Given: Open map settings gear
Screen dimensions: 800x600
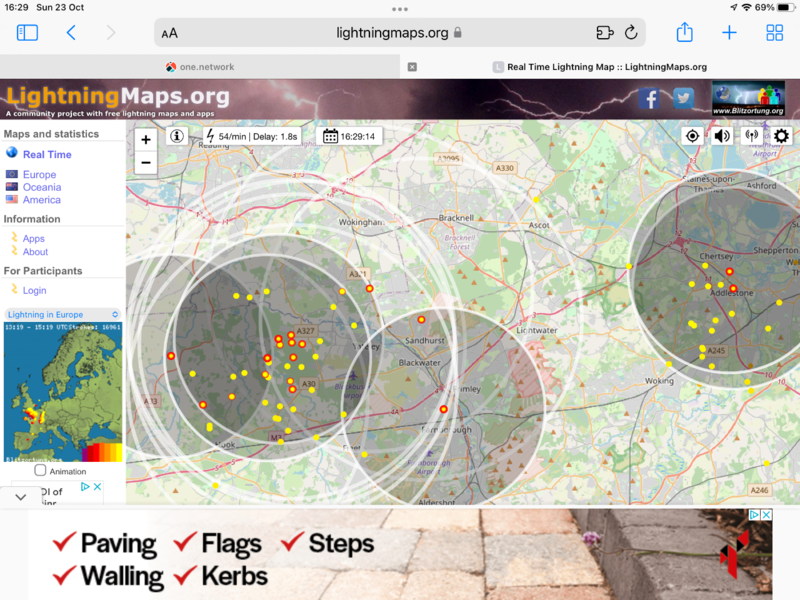Looking at the screenshot, I should pyautogui.click(x=781, y=136).
